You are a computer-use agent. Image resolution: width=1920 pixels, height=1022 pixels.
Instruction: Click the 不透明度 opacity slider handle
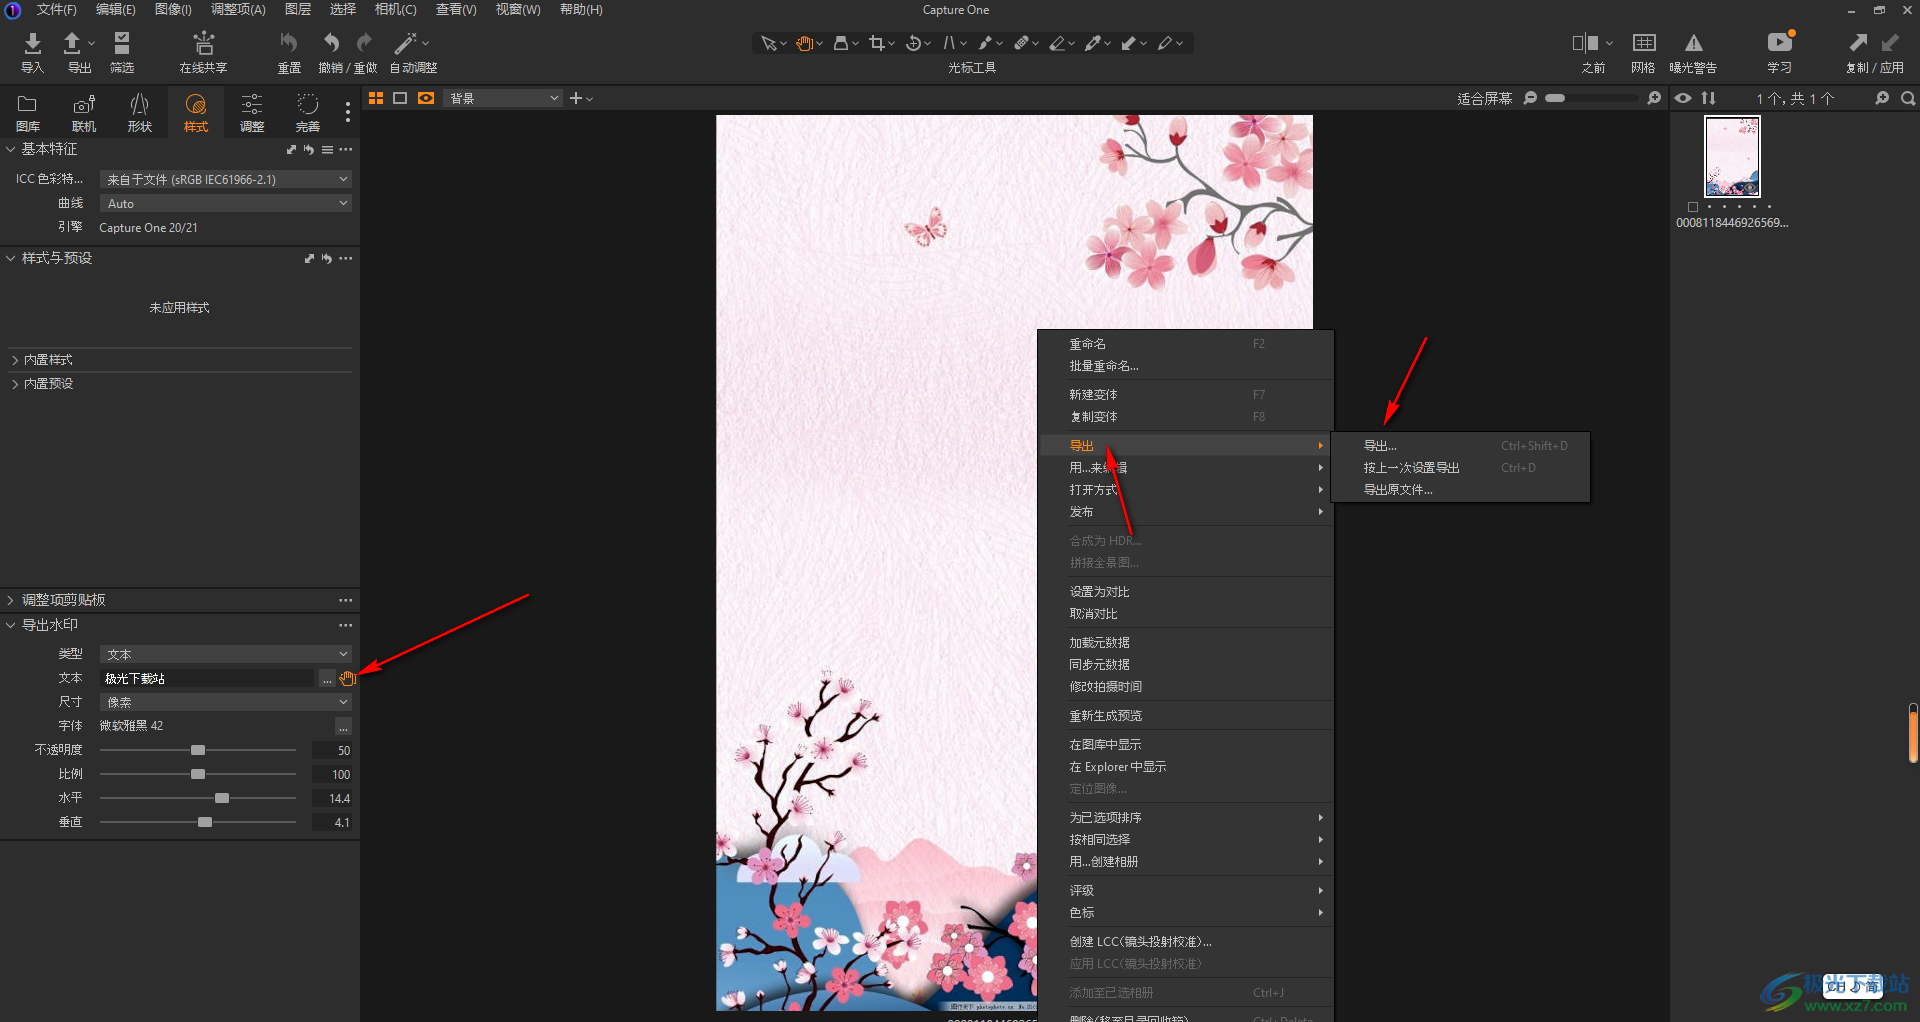(198, 750)
